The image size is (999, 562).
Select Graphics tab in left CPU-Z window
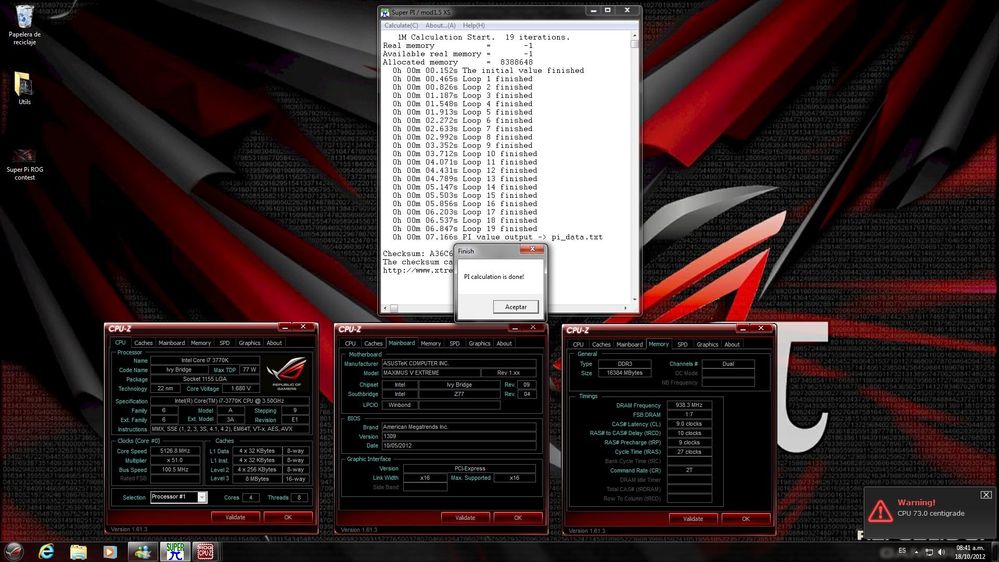pyautogui.click(x=249, y=343)
